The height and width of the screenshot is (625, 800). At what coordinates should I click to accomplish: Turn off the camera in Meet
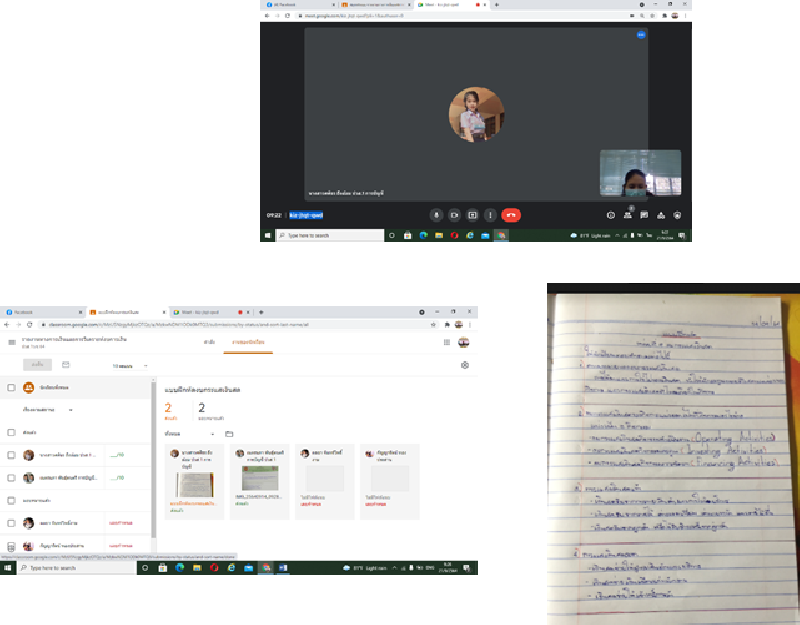pos(454,215)
